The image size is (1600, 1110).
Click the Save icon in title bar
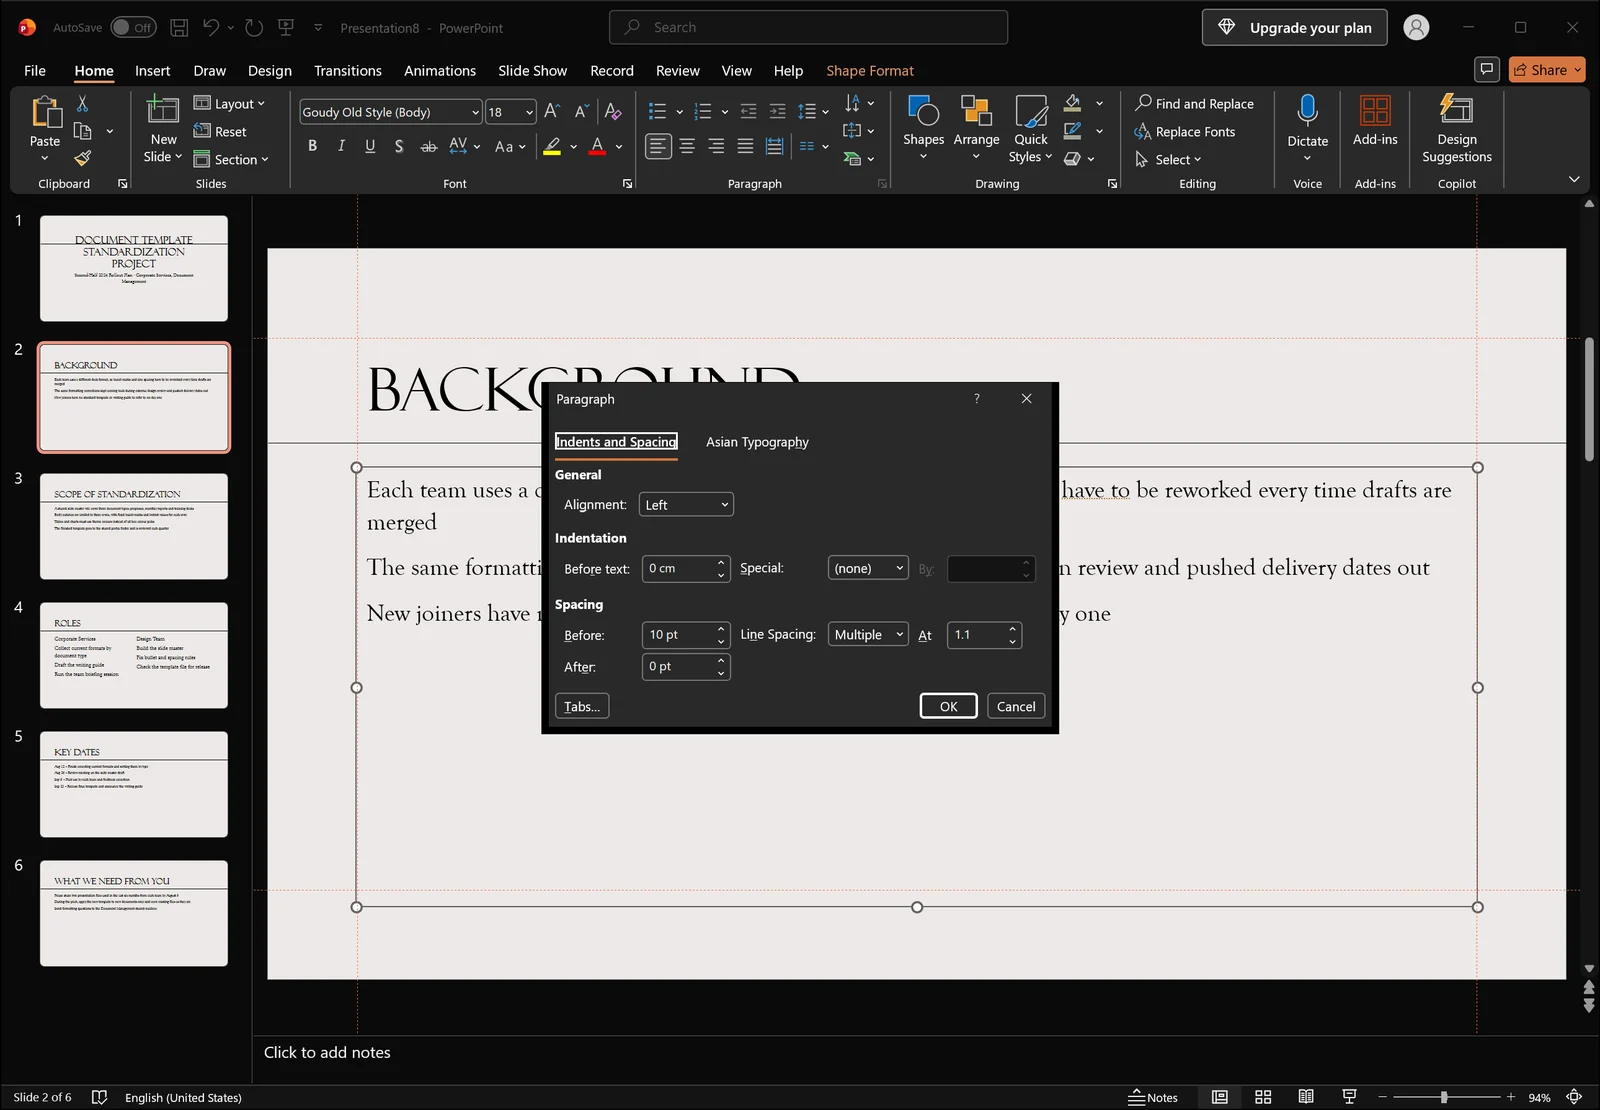click(x=179, y=27)
